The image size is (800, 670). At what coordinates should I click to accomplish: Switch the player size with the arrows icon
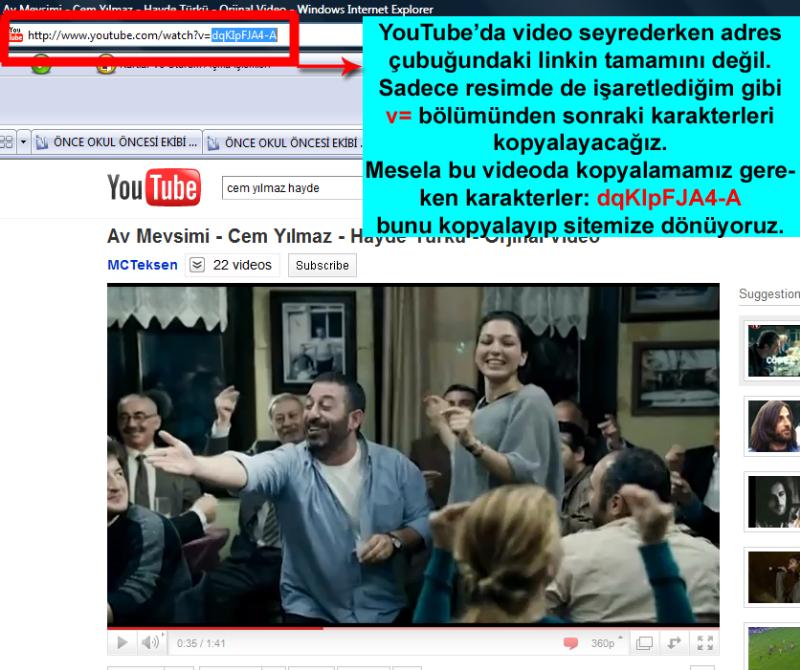pos(674,643)
